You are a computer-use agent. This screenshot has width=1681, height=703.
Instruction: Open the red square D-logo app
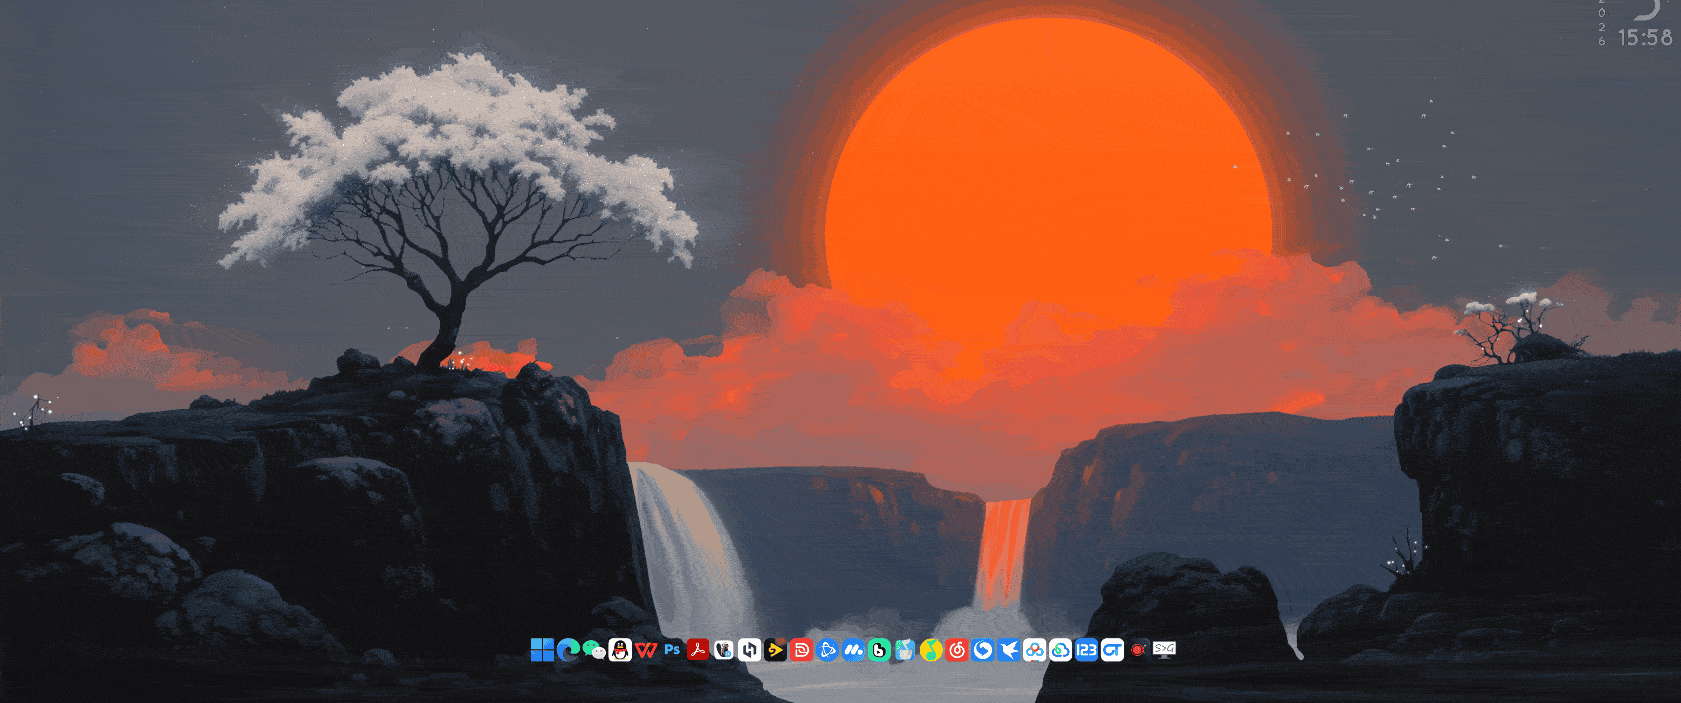pyautogui.click(x=801, y=650)
